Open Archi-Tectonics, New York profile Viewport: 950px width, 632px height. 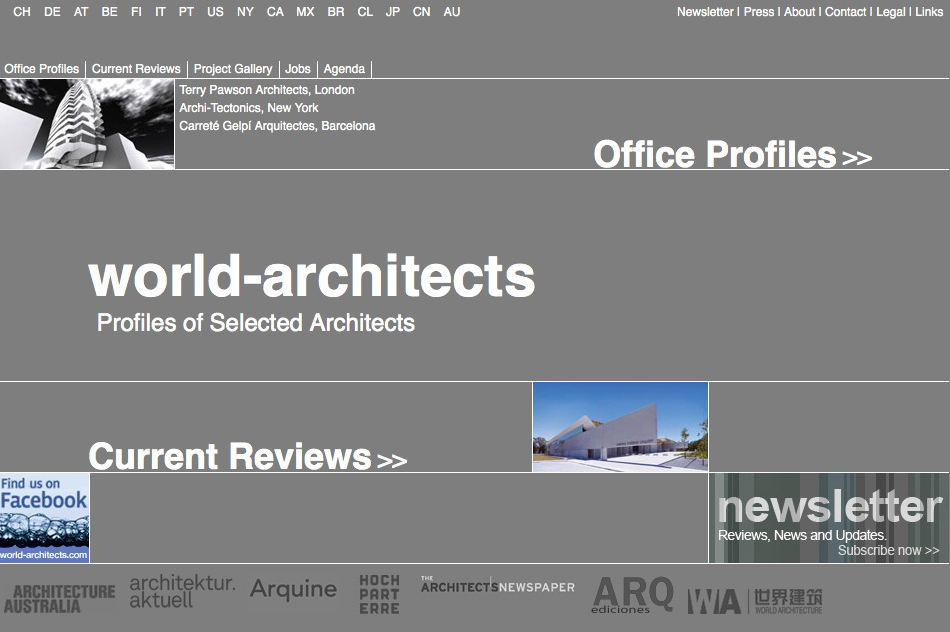tap(248, 108)
